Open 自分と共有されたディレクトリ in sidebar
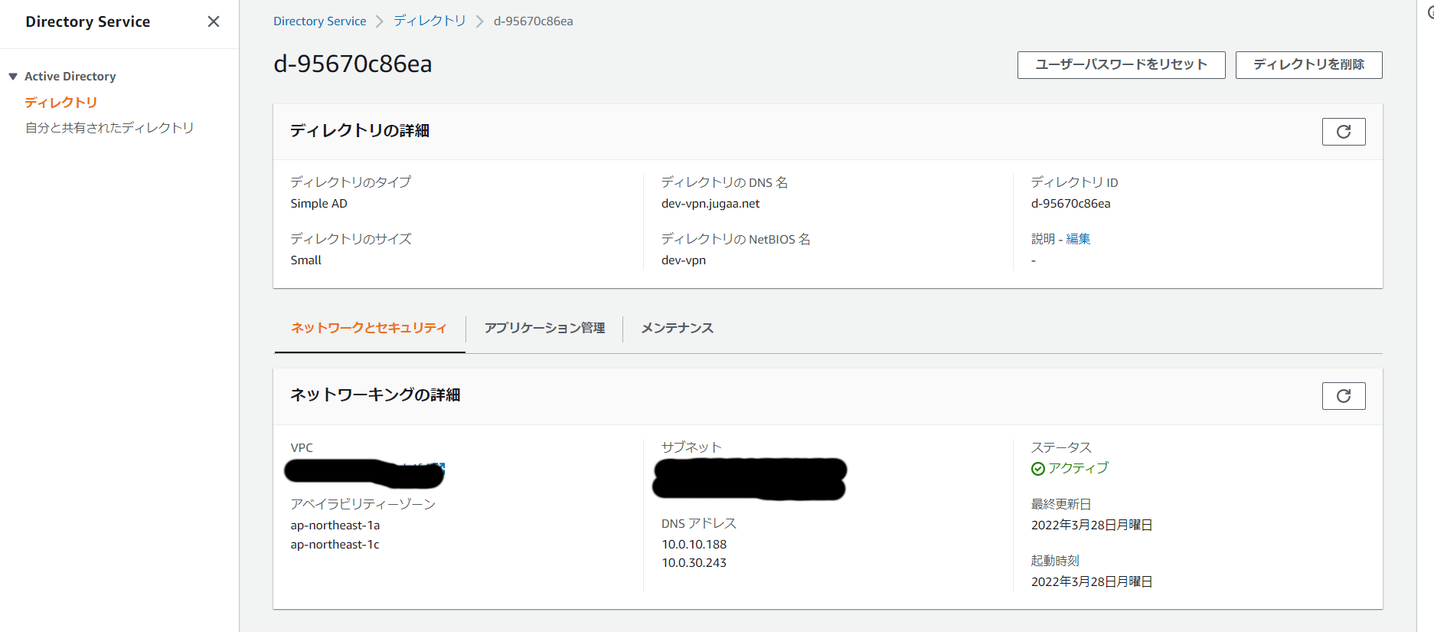The image size is (1434, 632). point(109,128)
